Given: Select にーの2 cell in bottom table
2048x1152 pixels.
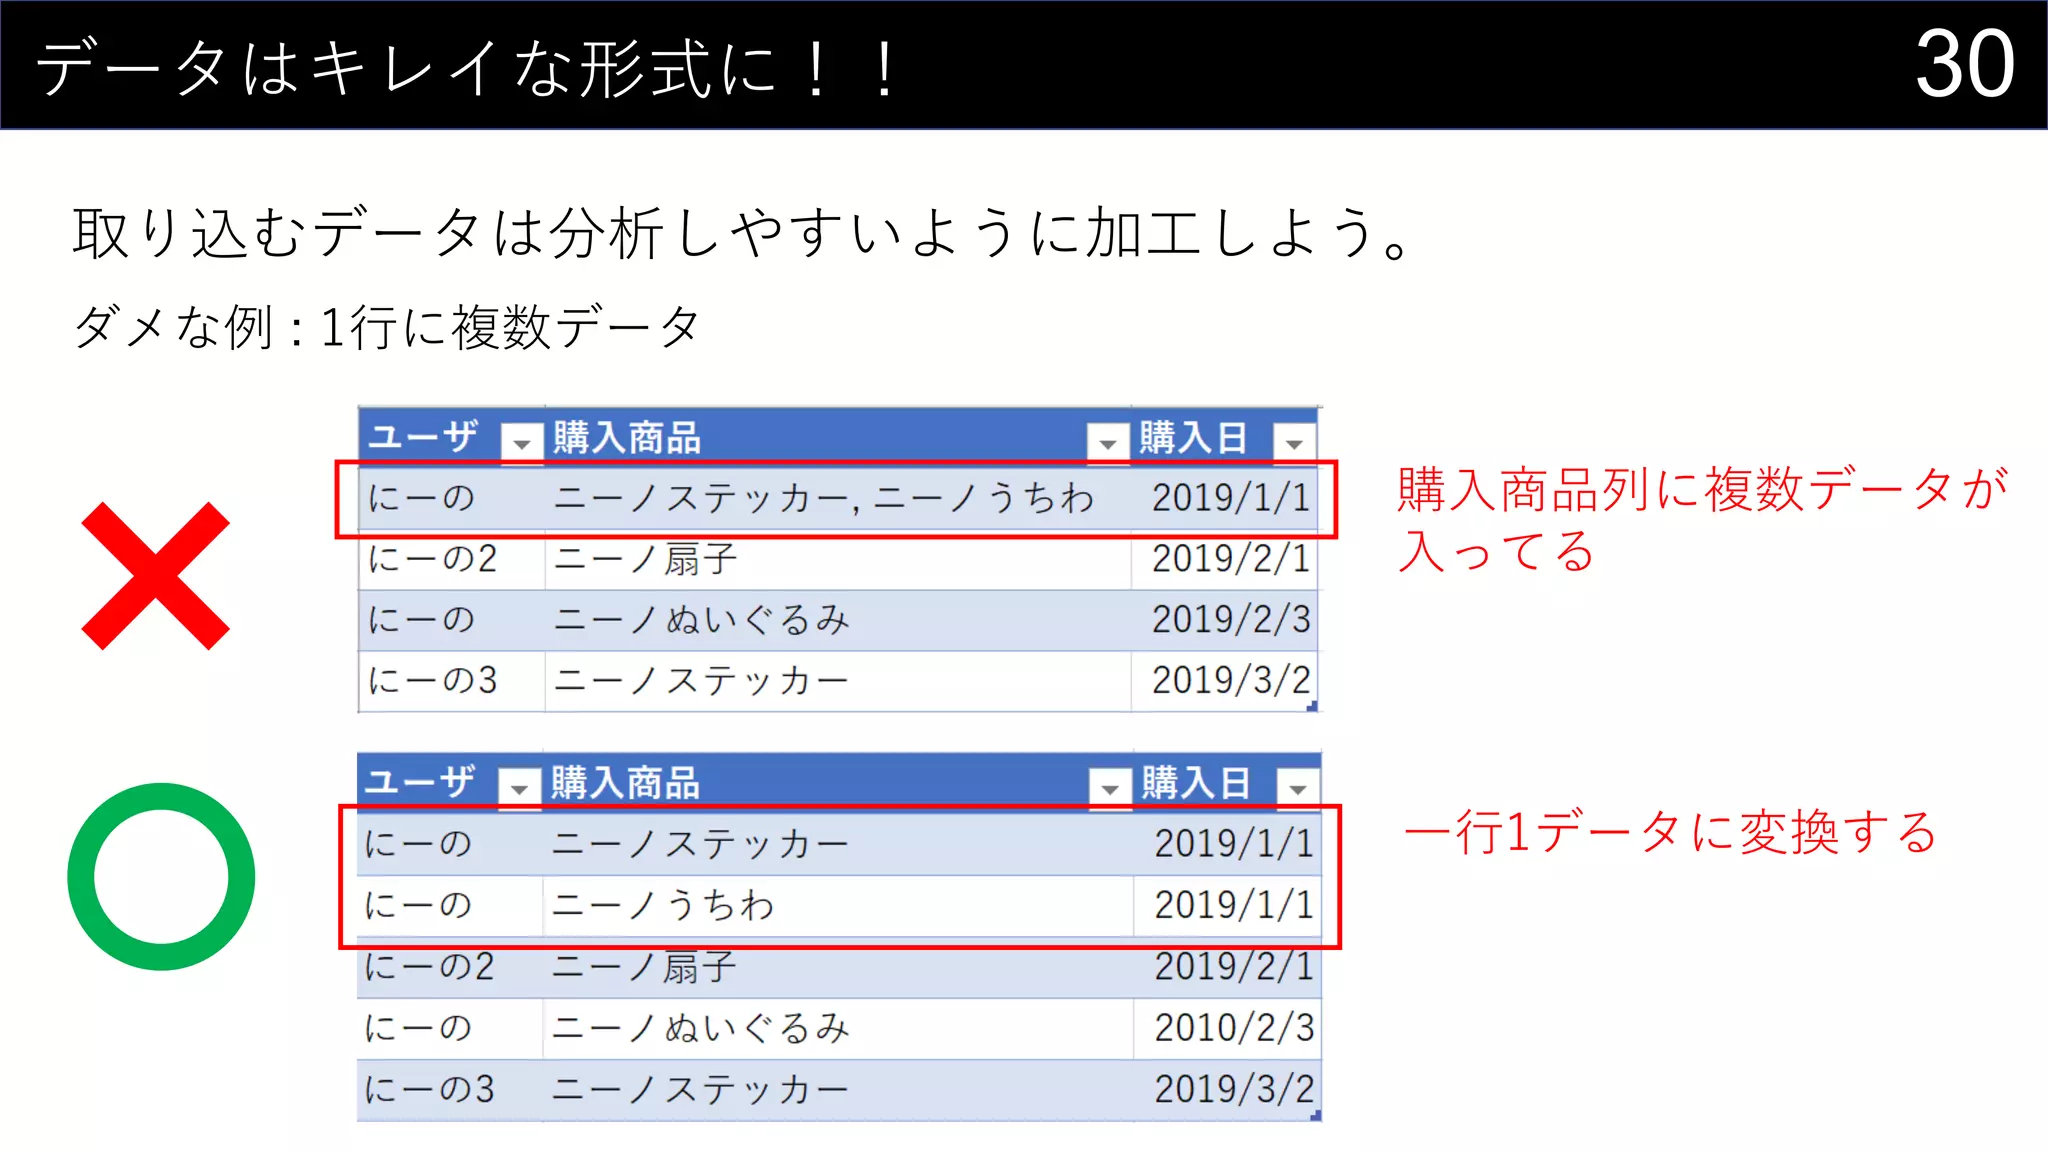Looking at the screenshot, I should [430, 967].
